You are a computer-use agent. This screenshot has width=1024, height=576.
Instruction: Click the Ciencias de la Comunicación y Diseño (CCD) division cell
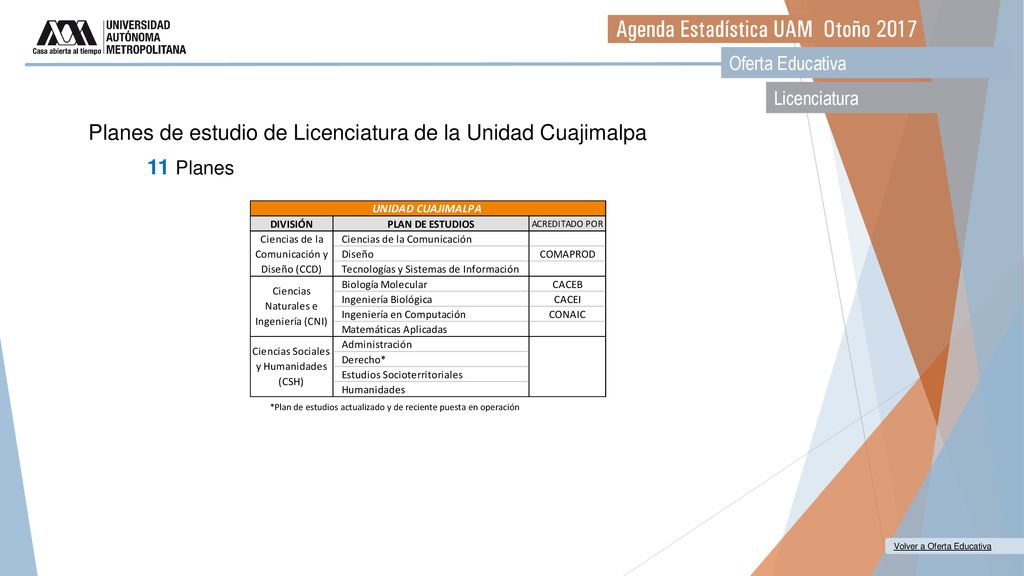click(x=291, y=254)
